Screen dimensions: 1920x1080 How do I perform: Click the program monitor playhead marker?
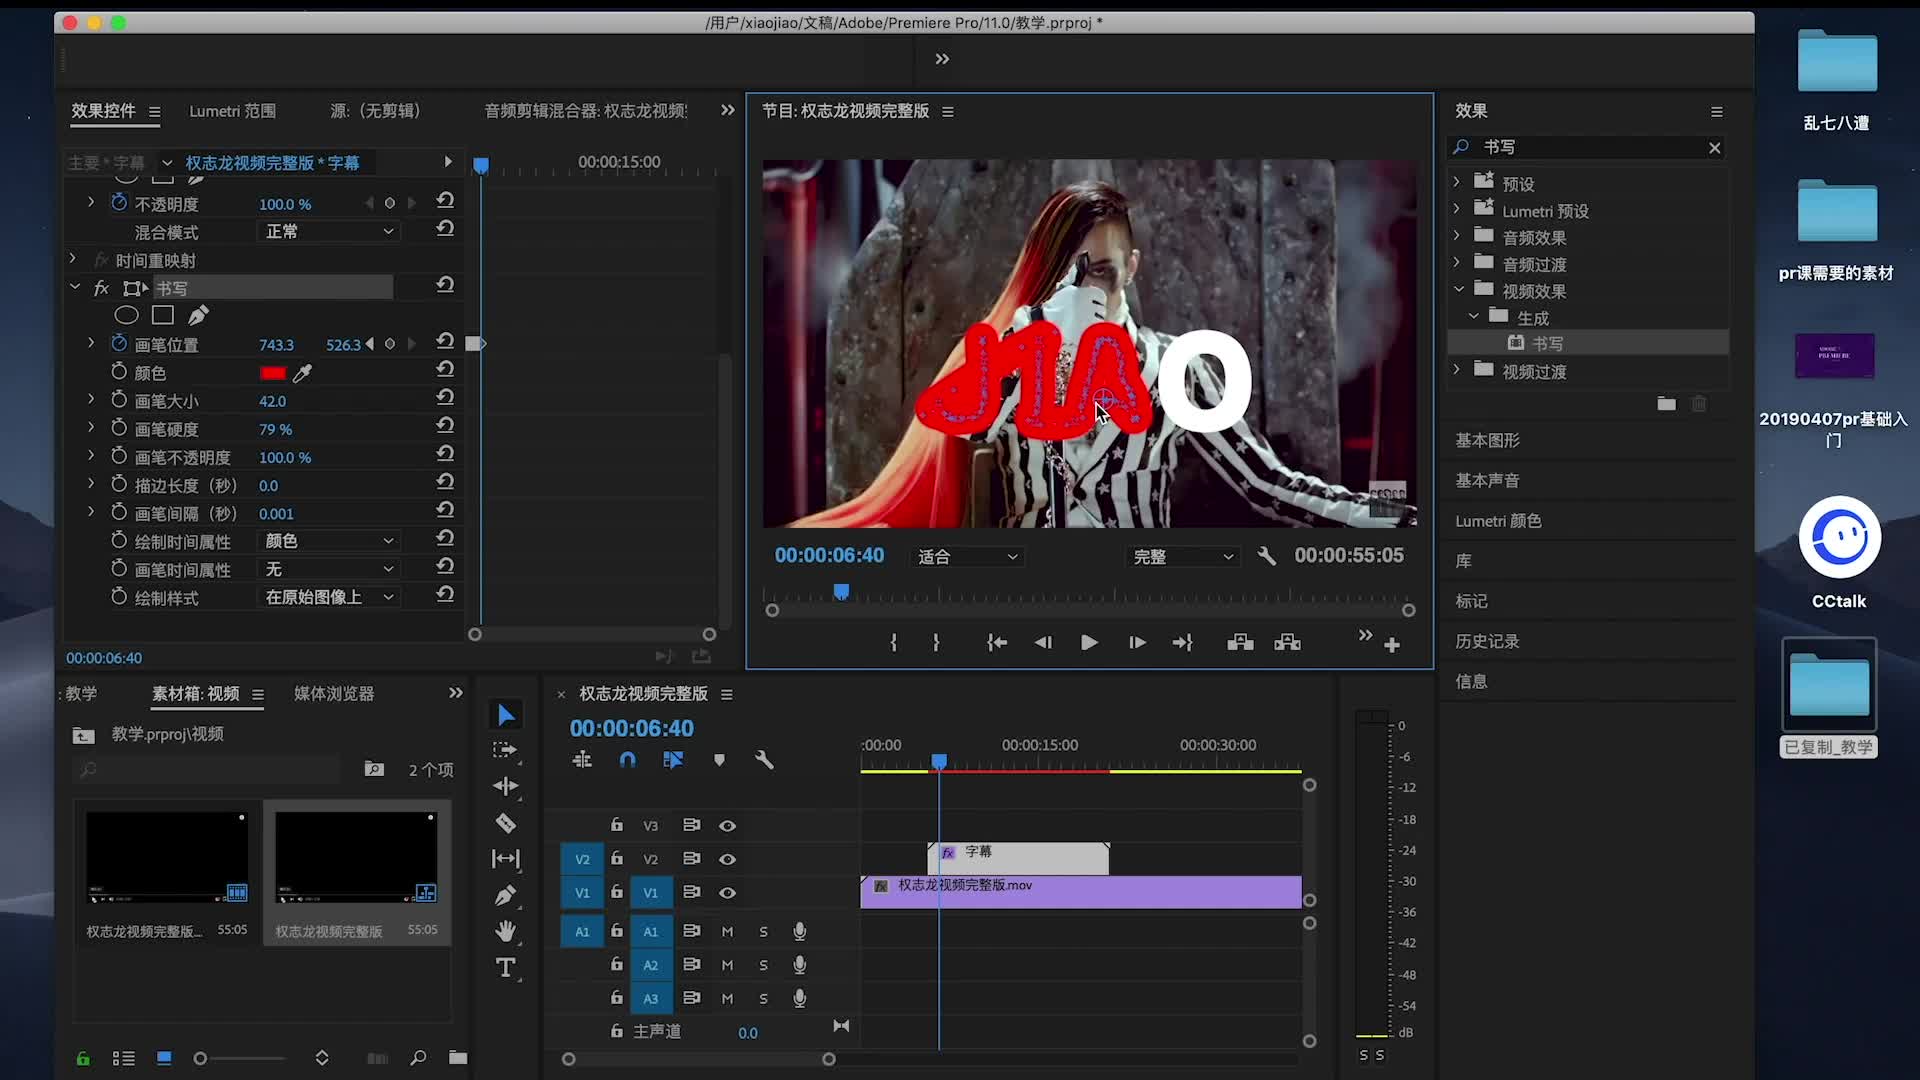click(x=841, y=592)
